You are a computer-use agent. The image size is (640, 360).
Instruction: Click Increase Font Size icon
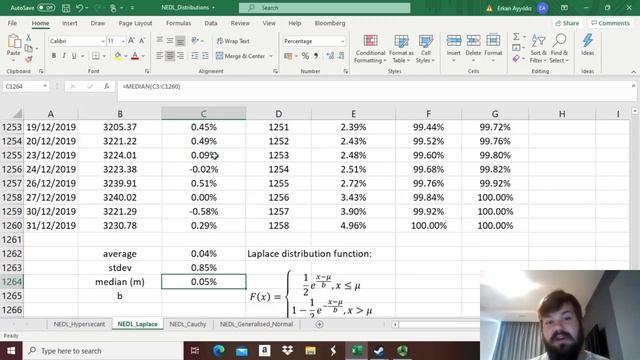131,40
